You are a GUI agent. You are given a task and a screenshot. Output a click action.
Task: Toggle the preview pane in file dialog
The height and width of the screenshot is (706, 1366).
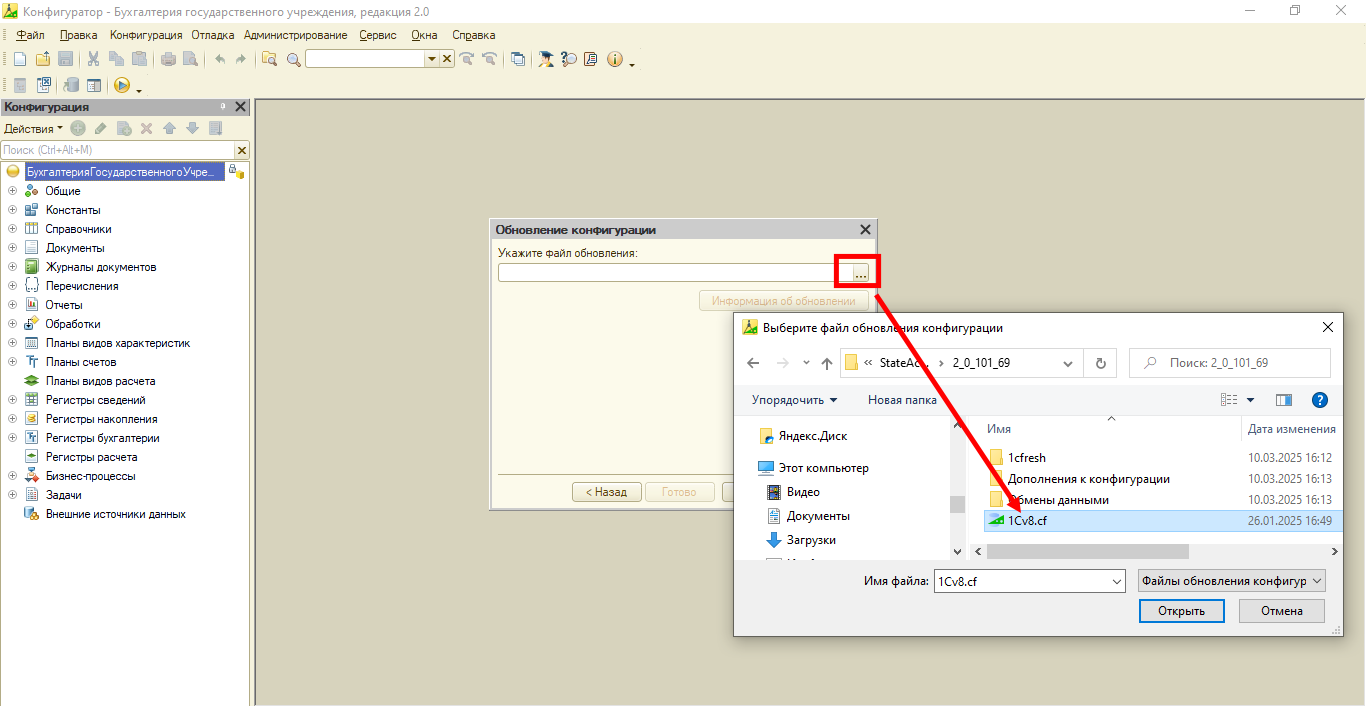tap(1284, 400)
